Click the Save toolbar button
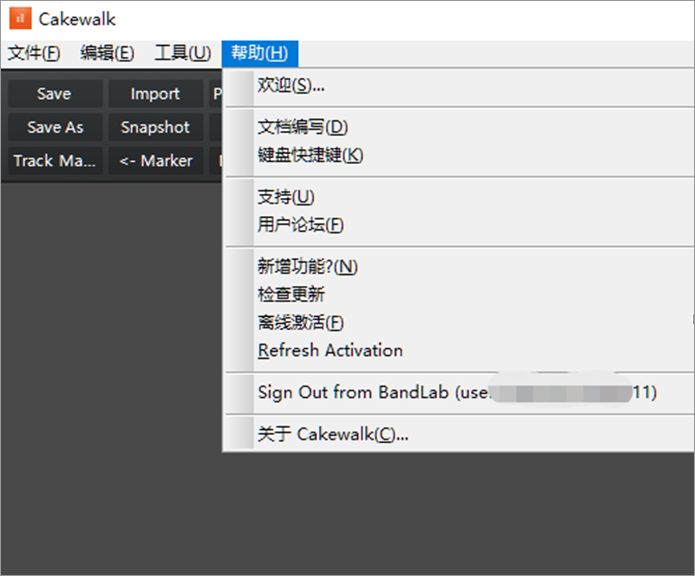 tap(55, 93)
